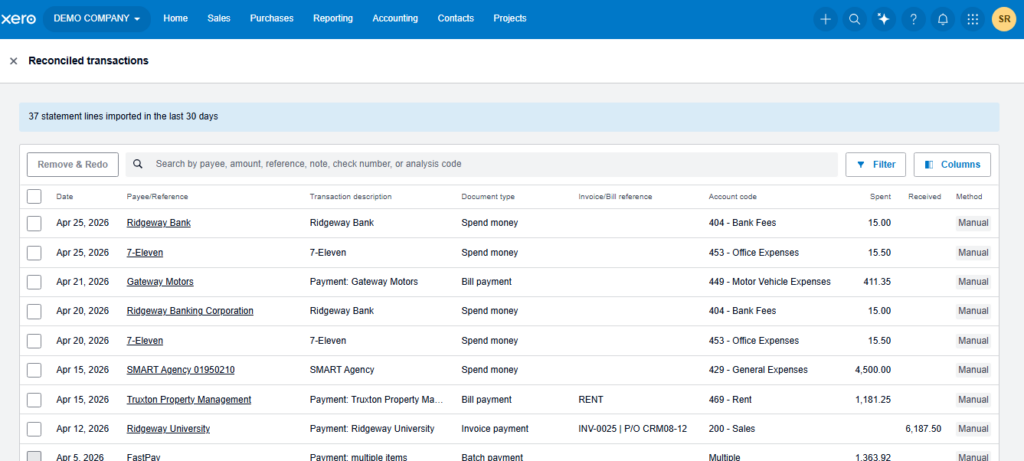Open the SR user avatar menu
1024x461 pixels.
click(1004, 19)
